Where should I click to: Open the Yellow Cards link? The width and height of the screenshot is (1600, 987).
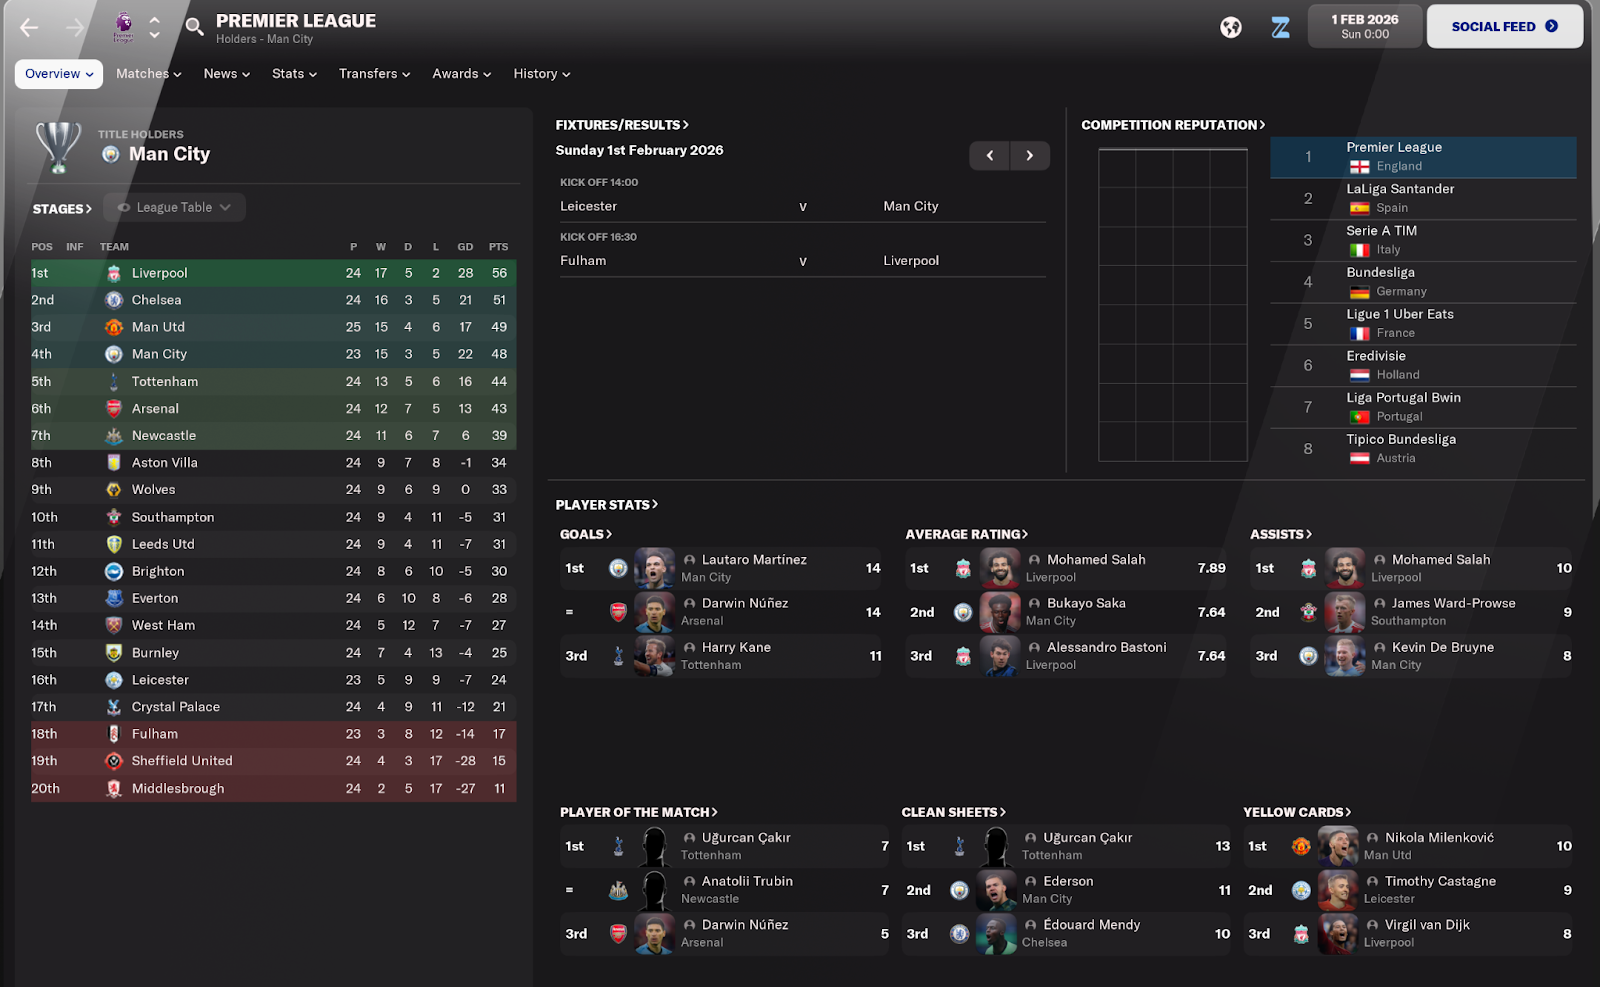point(1297,813)
